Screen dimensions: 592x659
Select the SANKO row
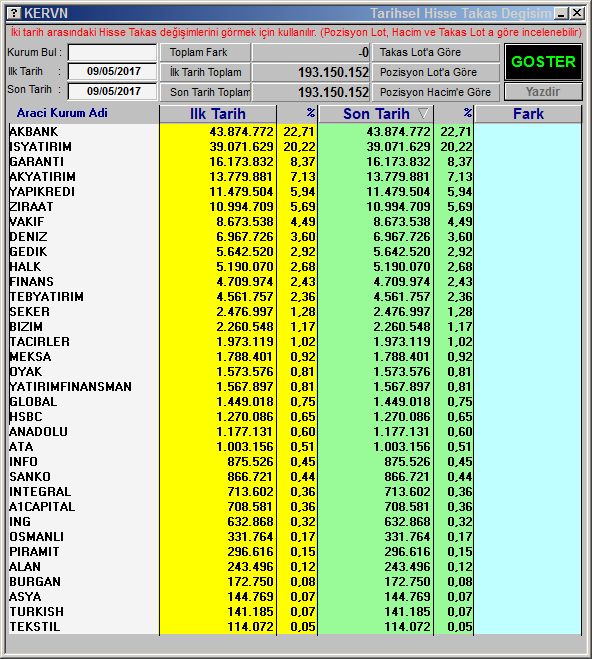coord(295,477)
